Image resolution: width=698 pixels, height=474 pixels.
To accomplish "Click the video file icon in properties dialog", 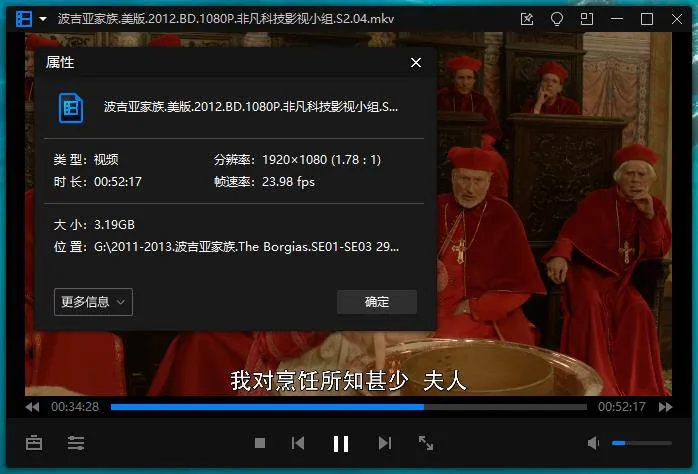I will [71, 107].
